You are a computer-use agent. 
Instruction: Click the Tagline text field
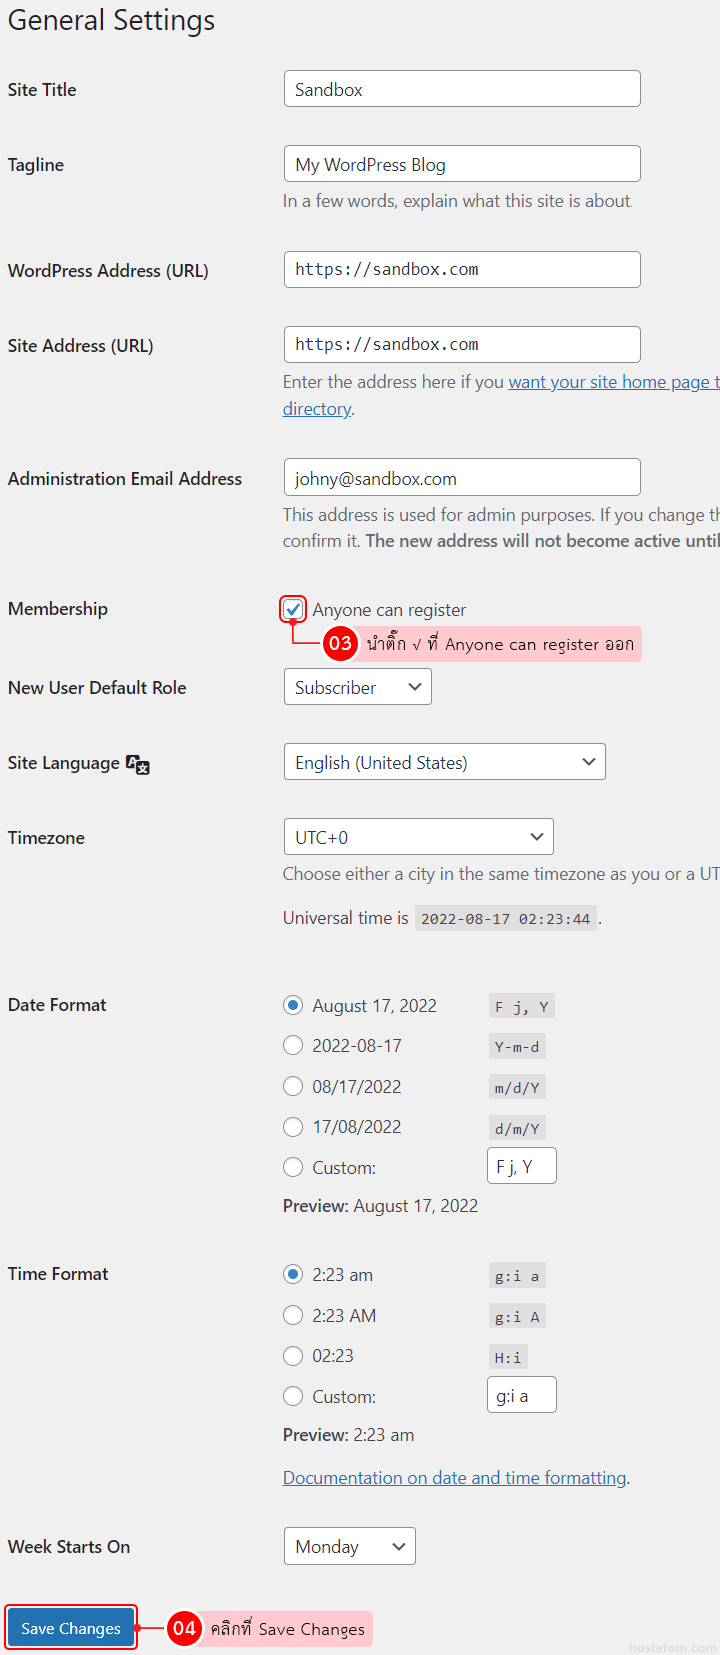click(x=462, y=164)
